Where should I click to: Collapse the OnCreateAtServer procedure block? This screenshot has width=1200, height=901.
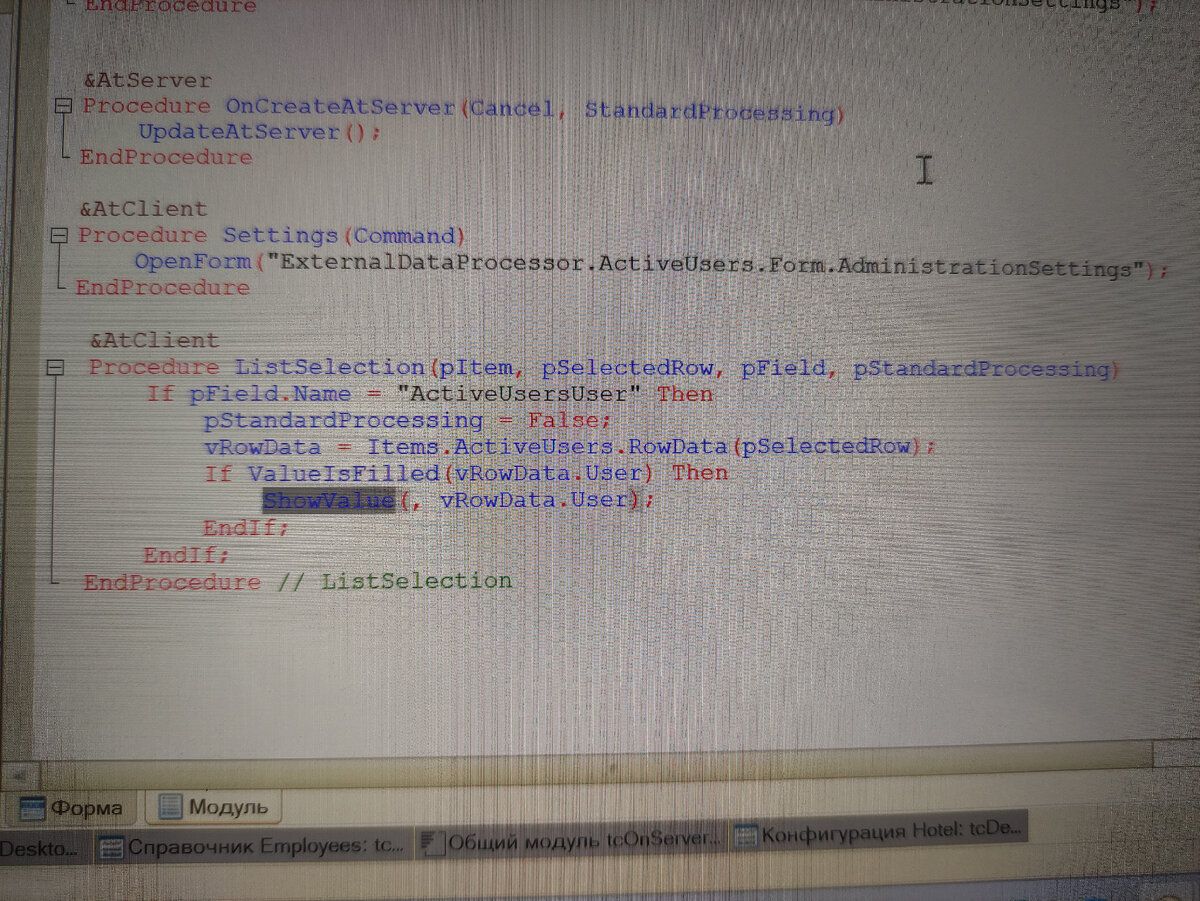pyautogui.click(x=64, y=106)
